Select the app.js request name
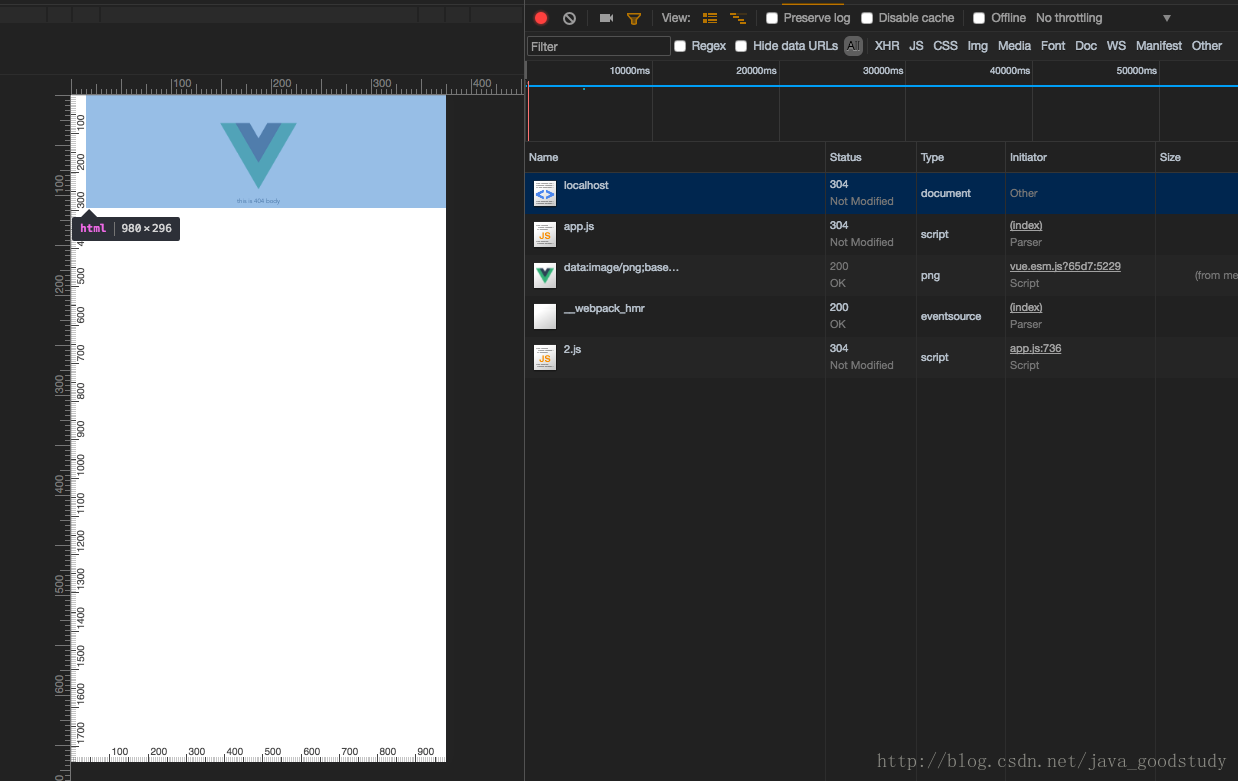This screenshot has height=781, width=1238. (579, 227)
